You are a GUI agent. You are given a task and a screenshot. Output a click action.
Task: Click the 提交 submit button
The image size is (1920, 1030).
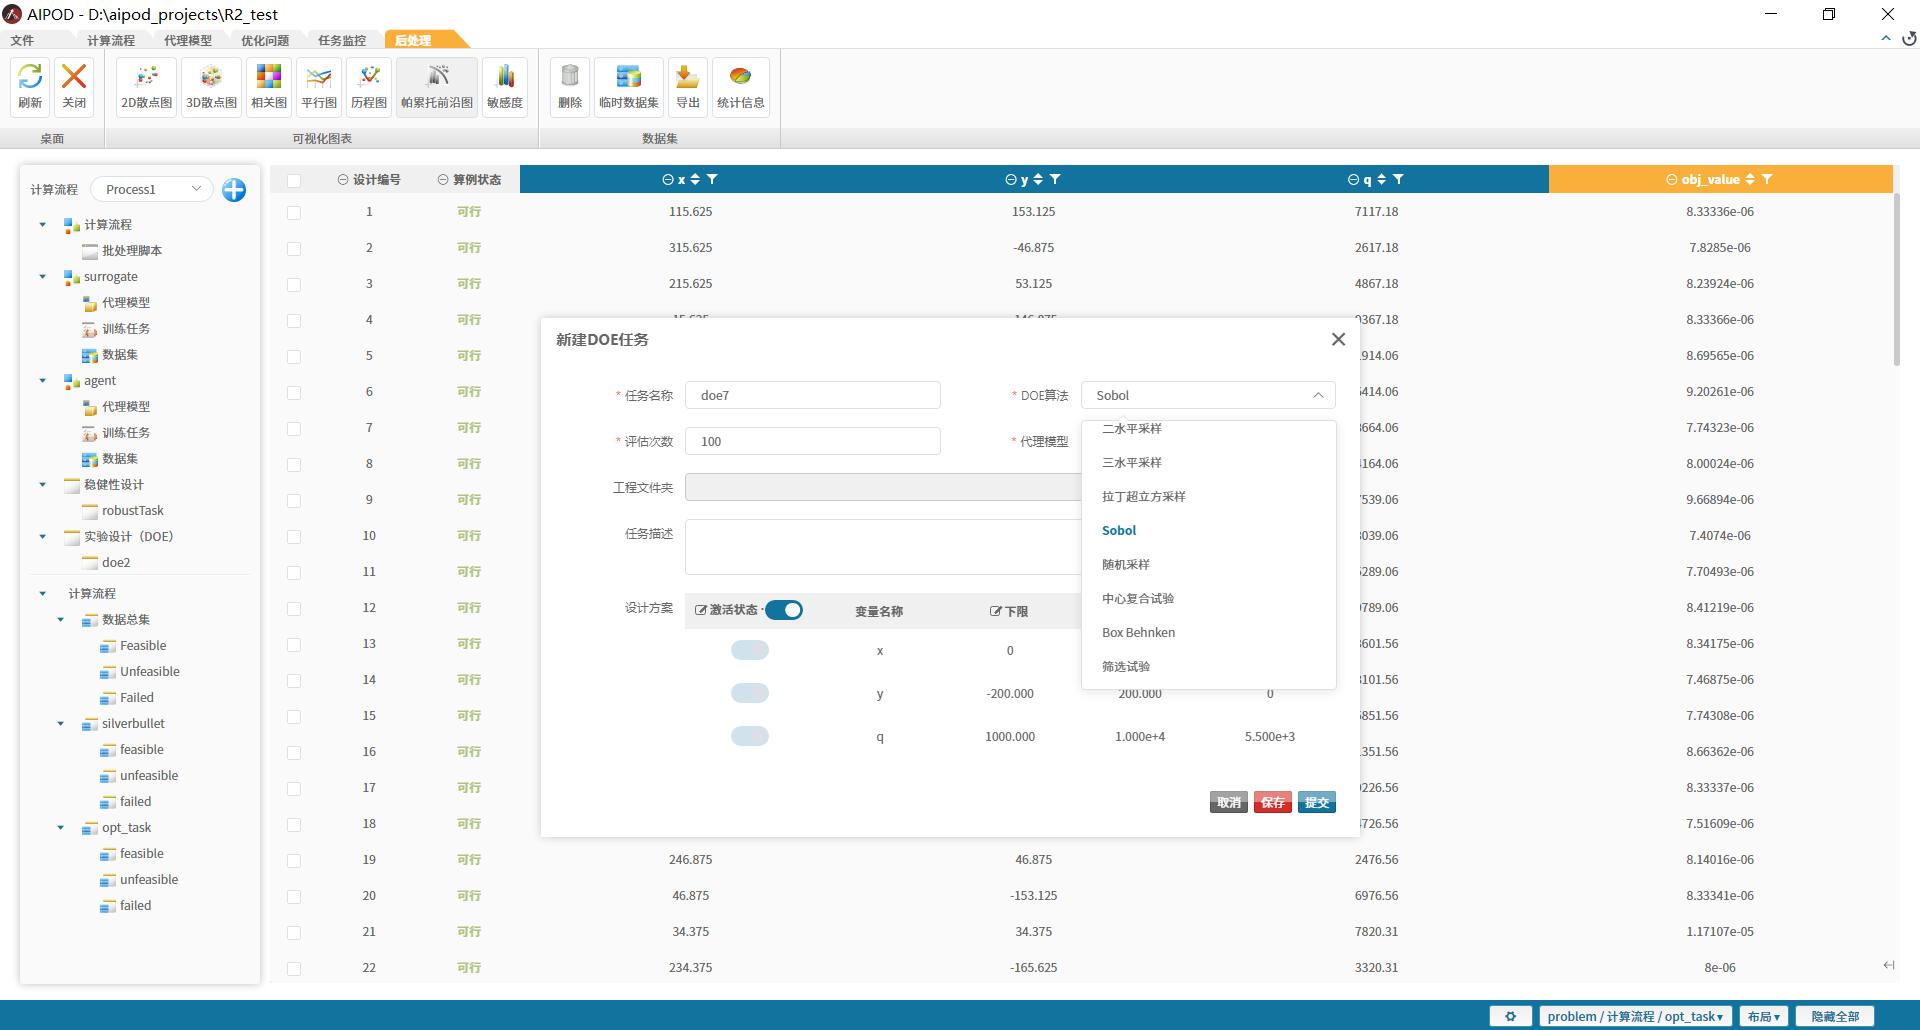(1317, 802)
